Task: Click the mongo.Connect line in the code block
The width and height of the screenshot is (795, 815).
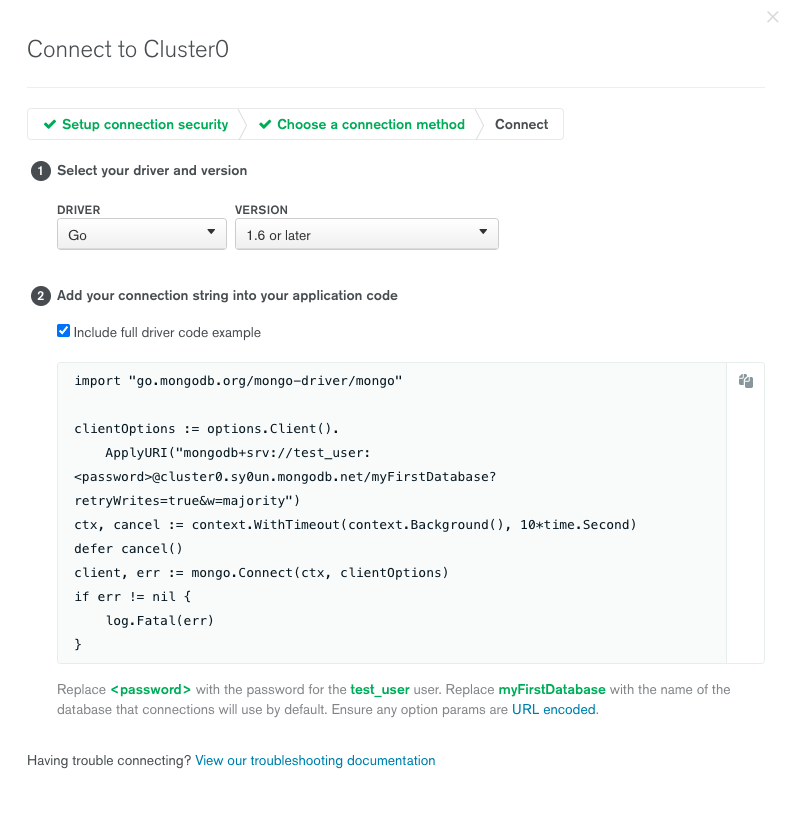Action: click(x=261, y=572)
